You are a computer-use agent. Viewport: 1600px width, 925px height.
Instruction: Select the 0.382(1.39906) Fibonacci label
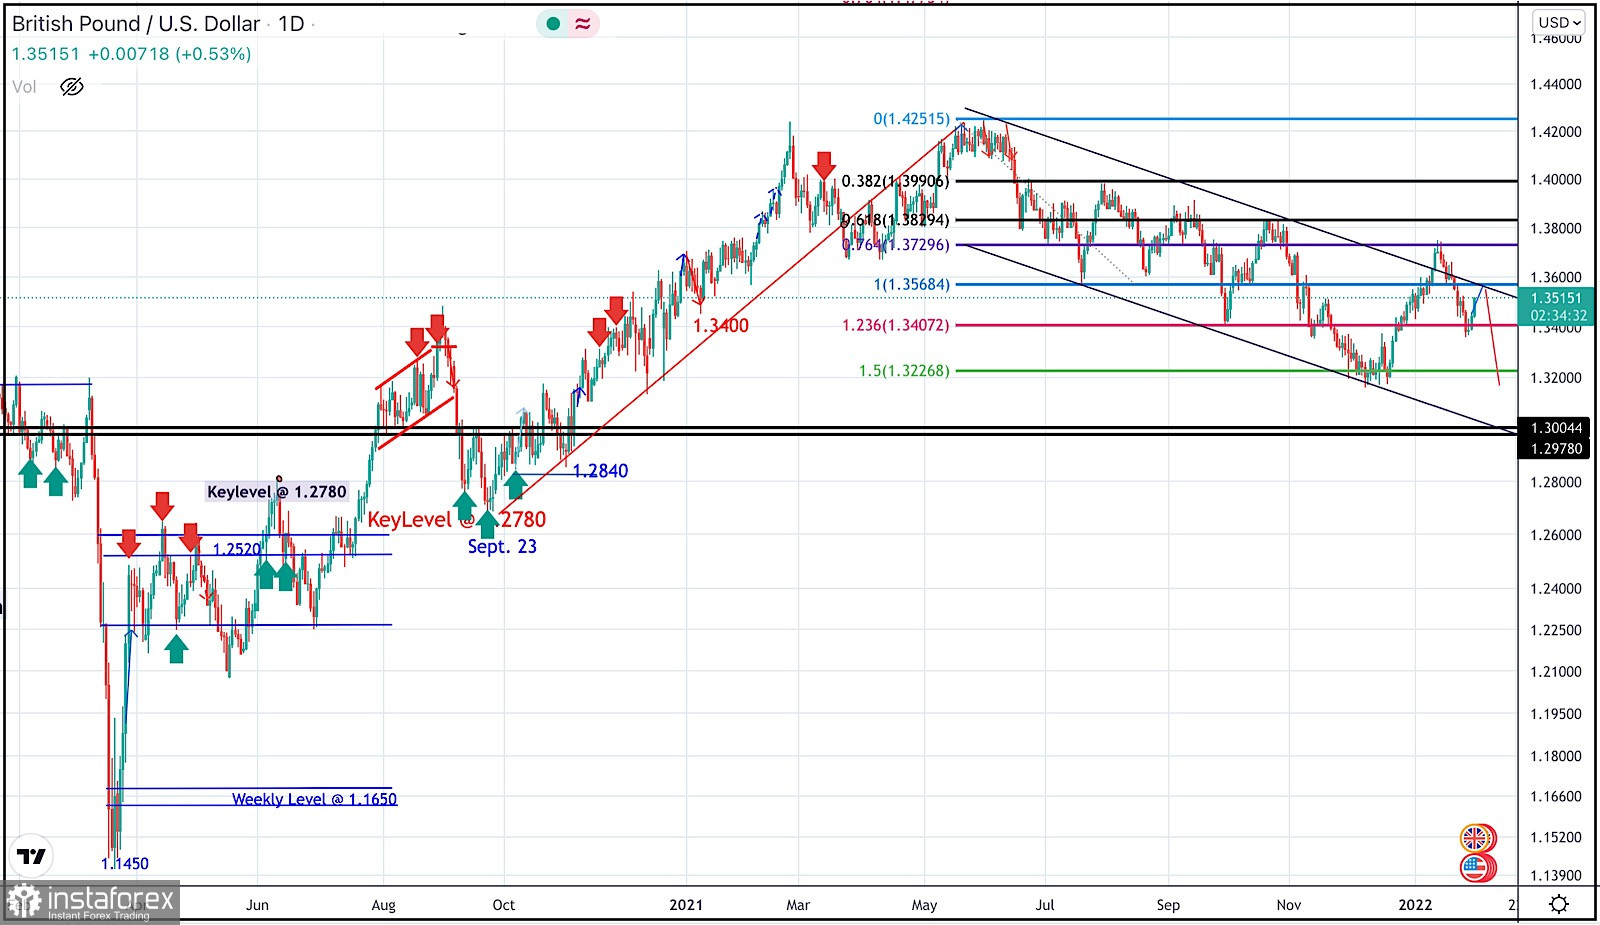click(895, 181)
